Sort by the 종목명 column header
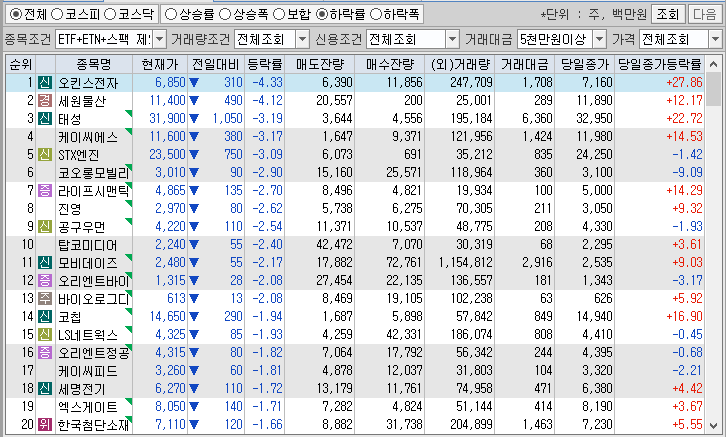726x437 pixels. click(94, 64)
